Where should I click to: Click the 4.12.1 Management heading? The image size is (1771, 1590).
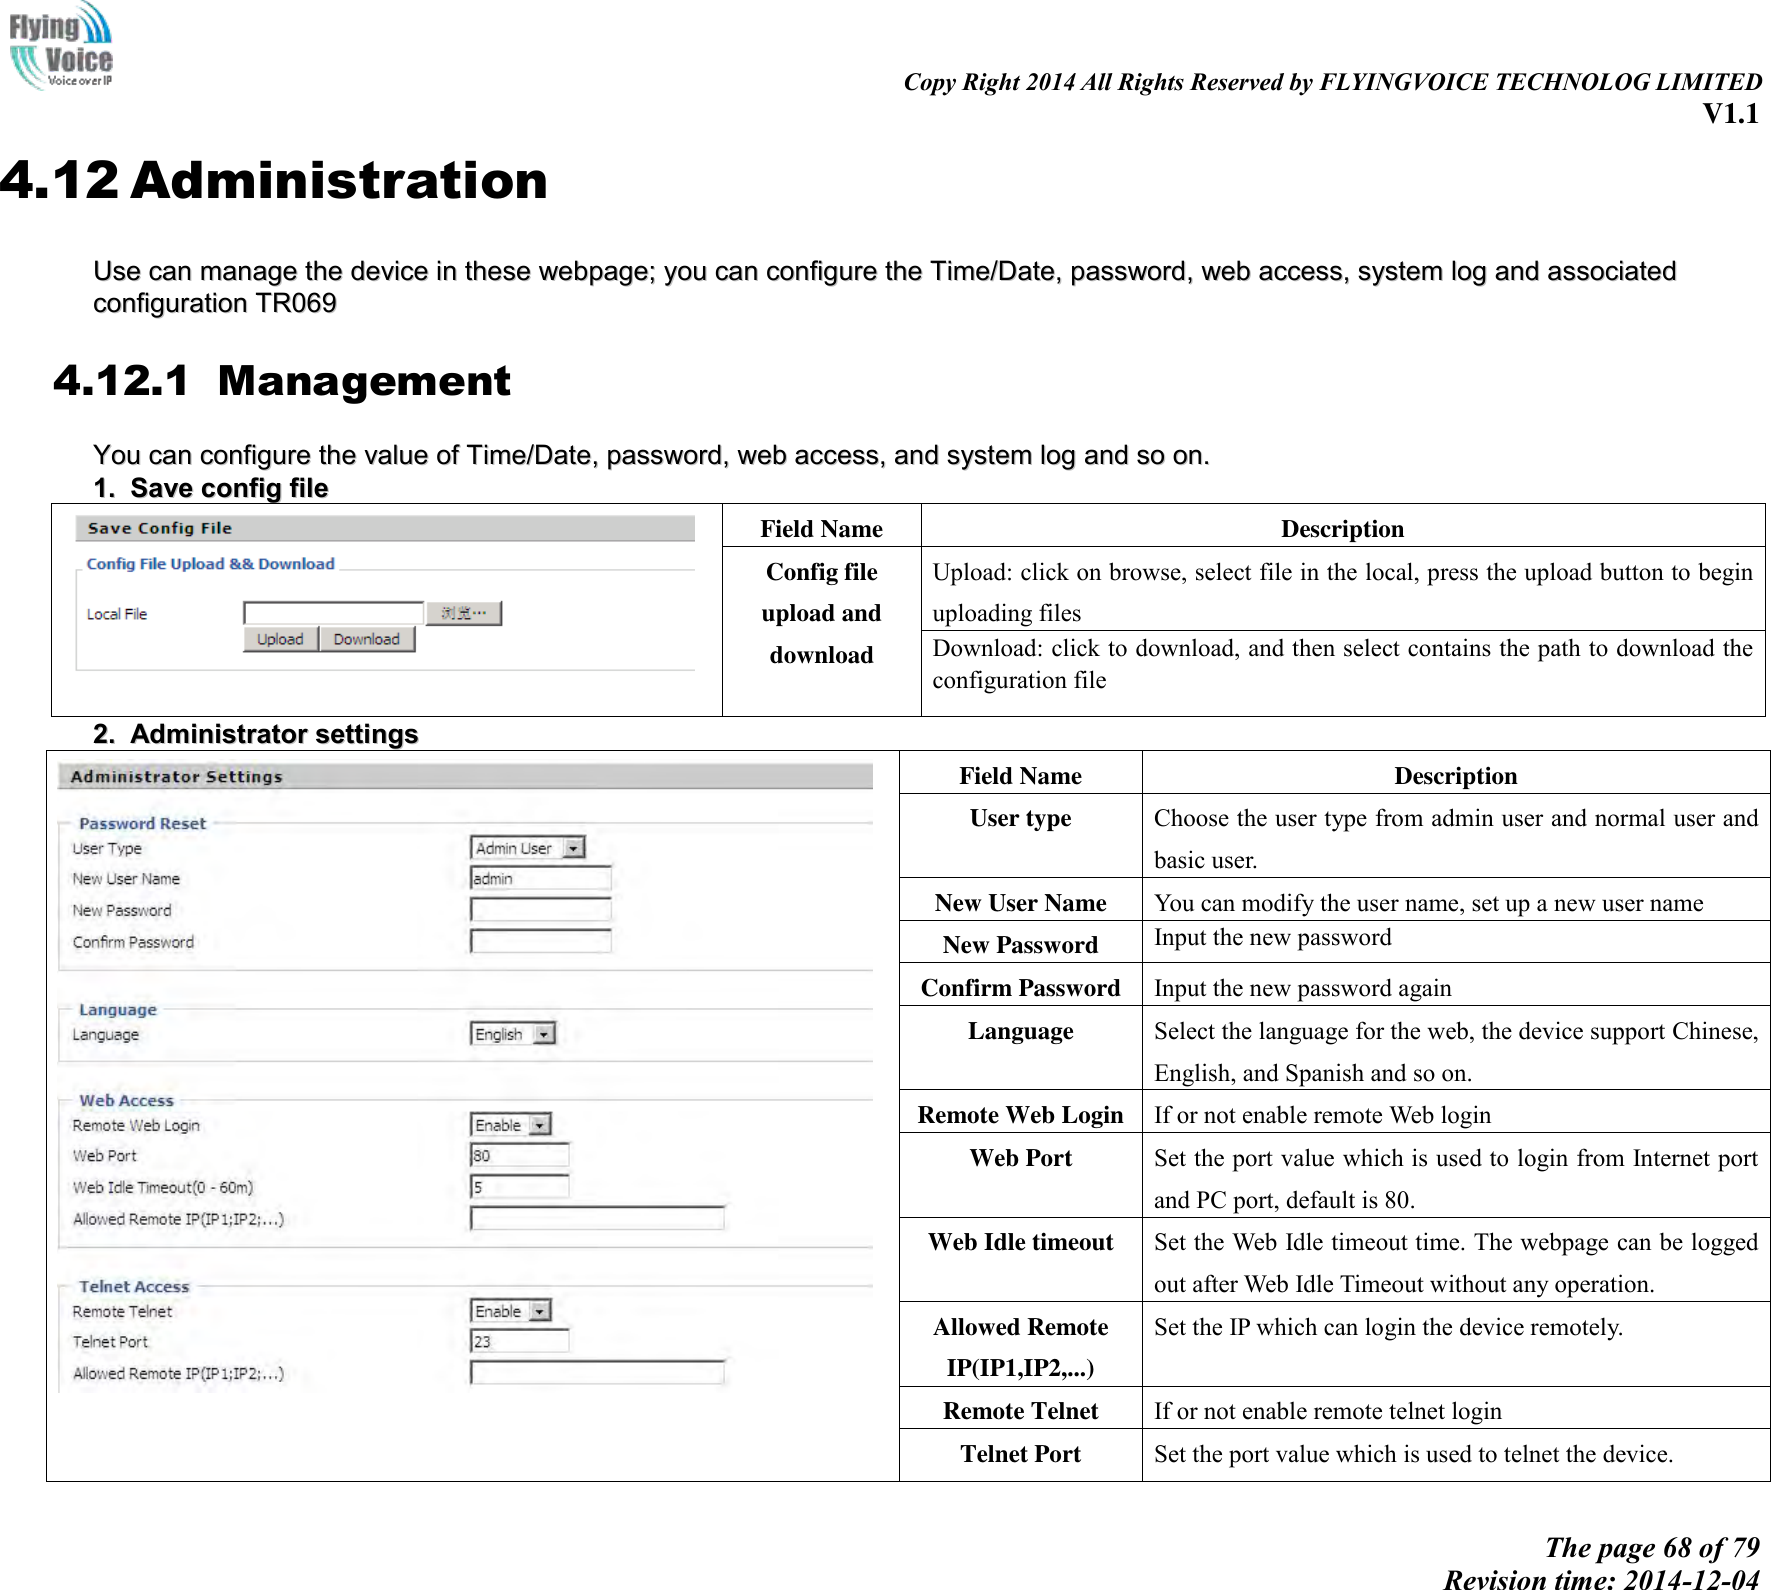[x=282, y=381]
